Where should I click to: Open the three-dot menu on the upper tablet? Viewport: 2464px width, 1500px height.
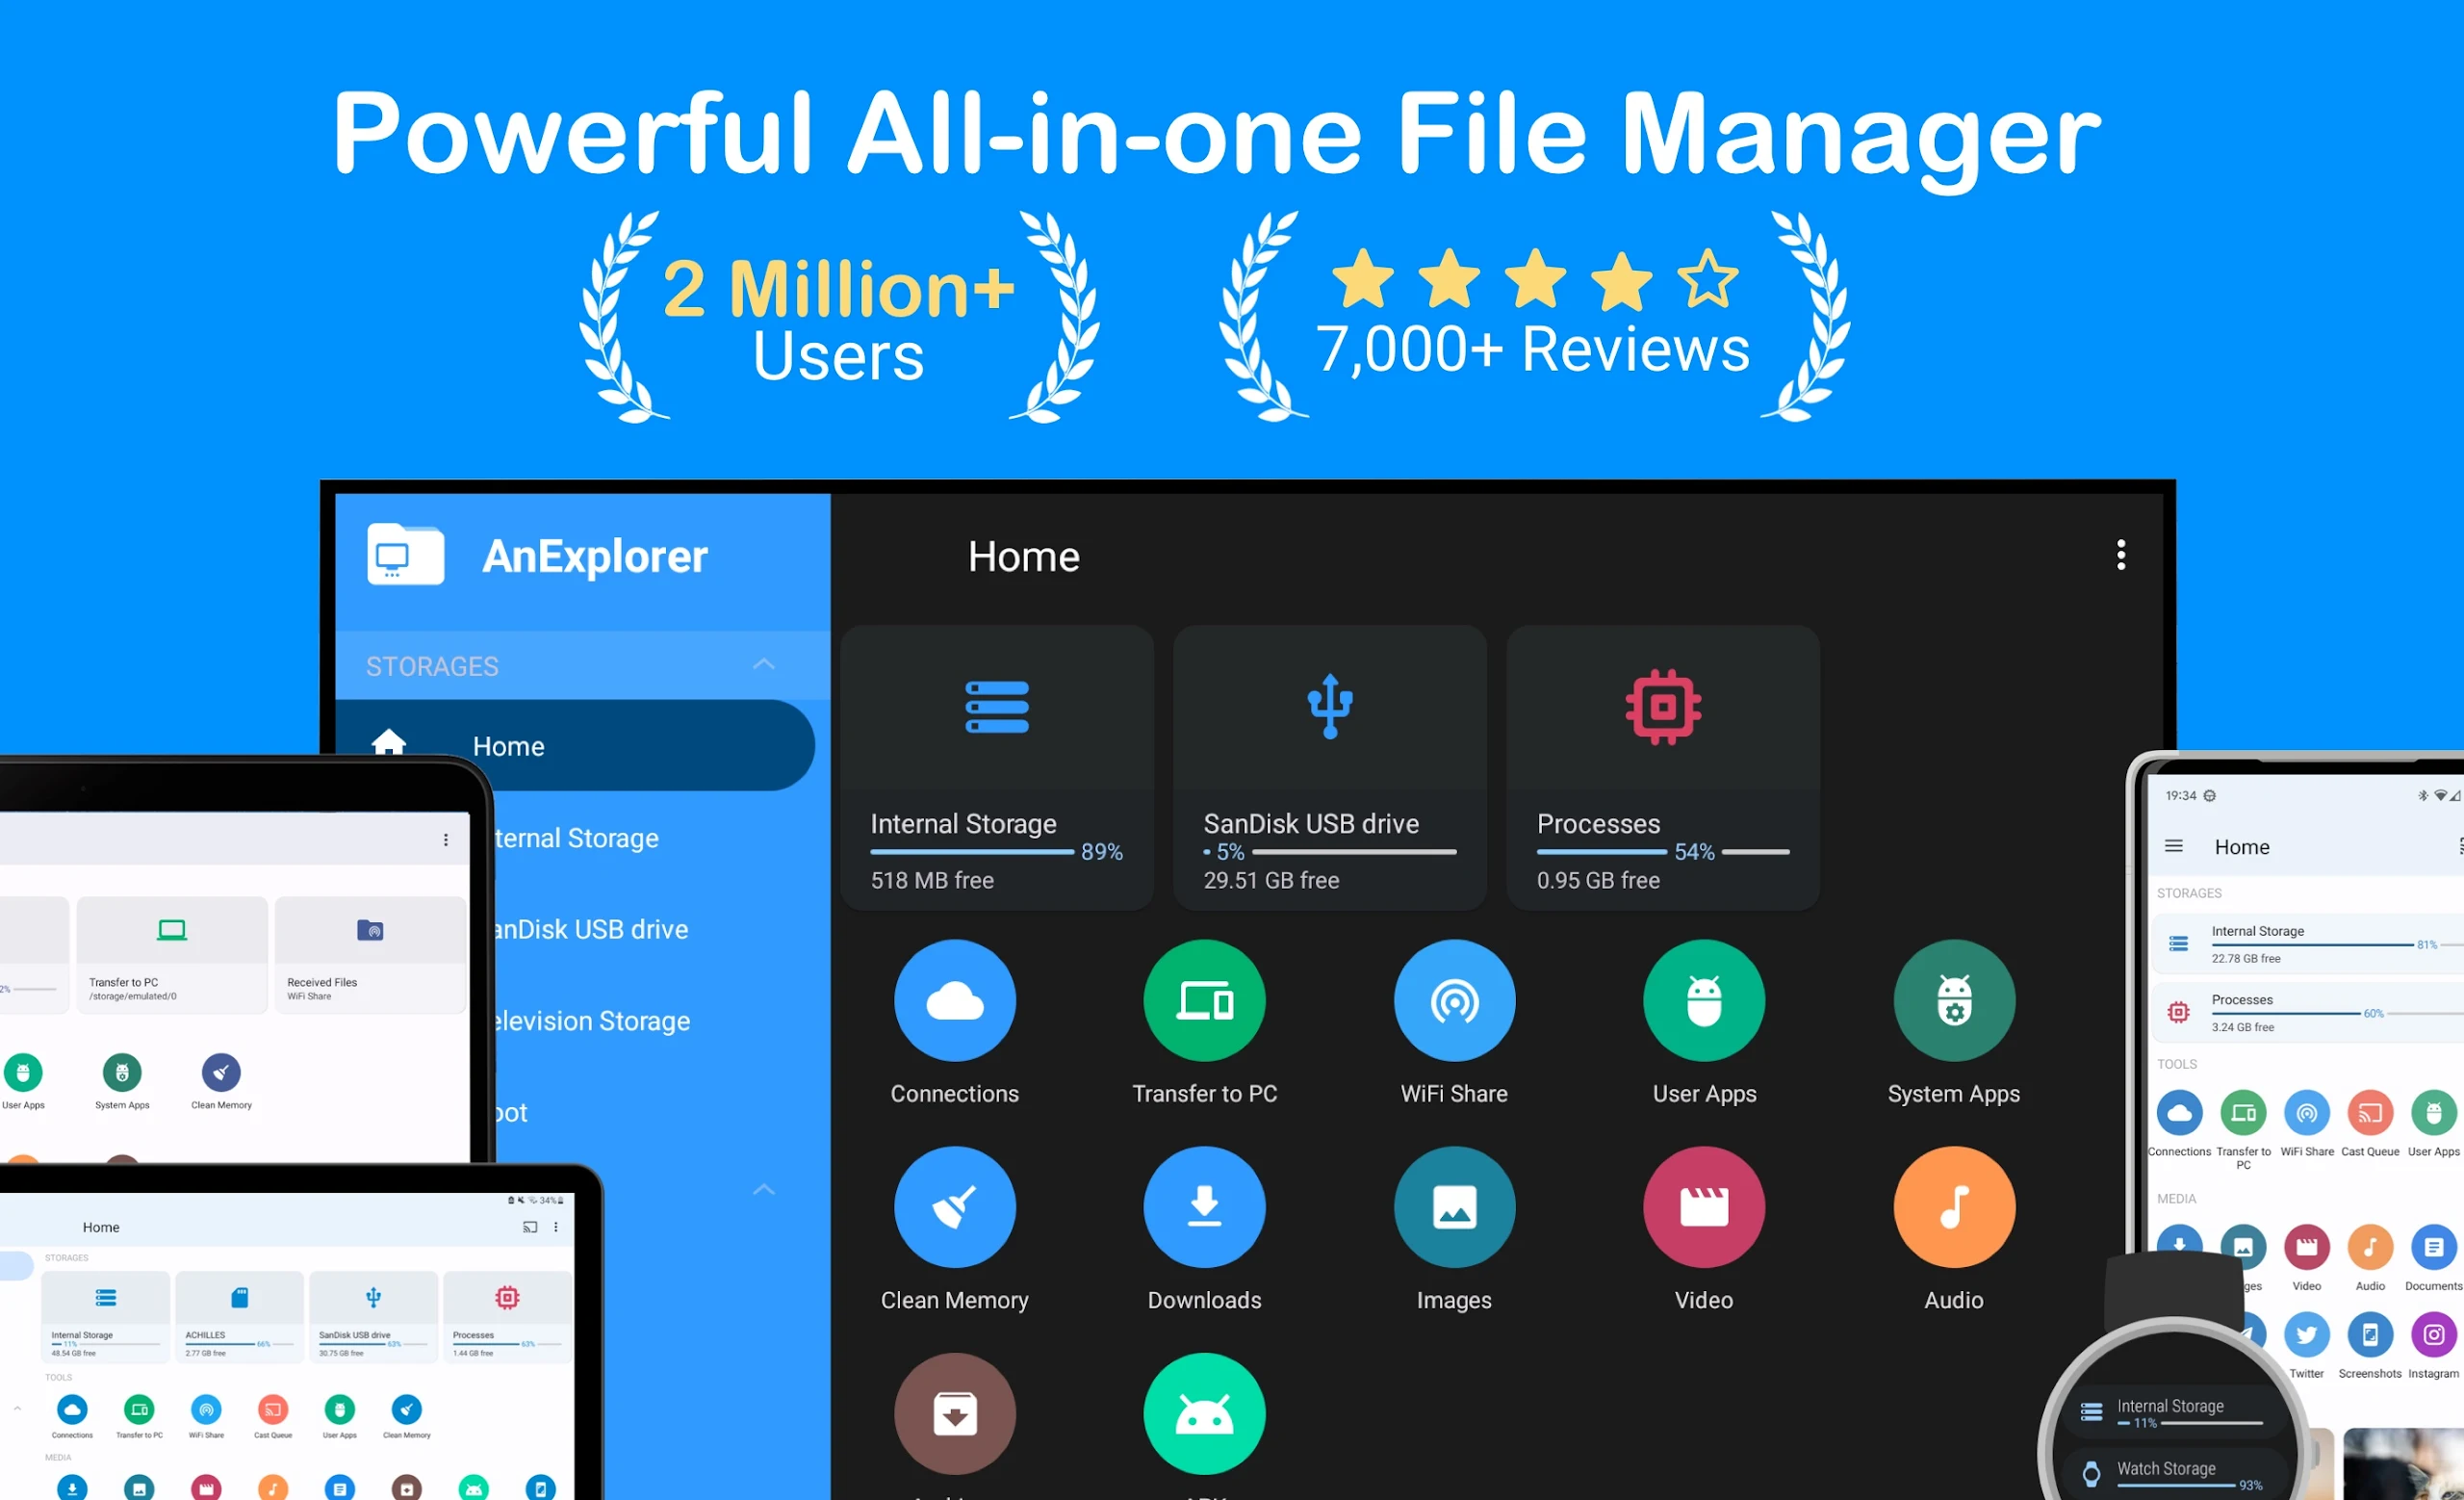446,840
